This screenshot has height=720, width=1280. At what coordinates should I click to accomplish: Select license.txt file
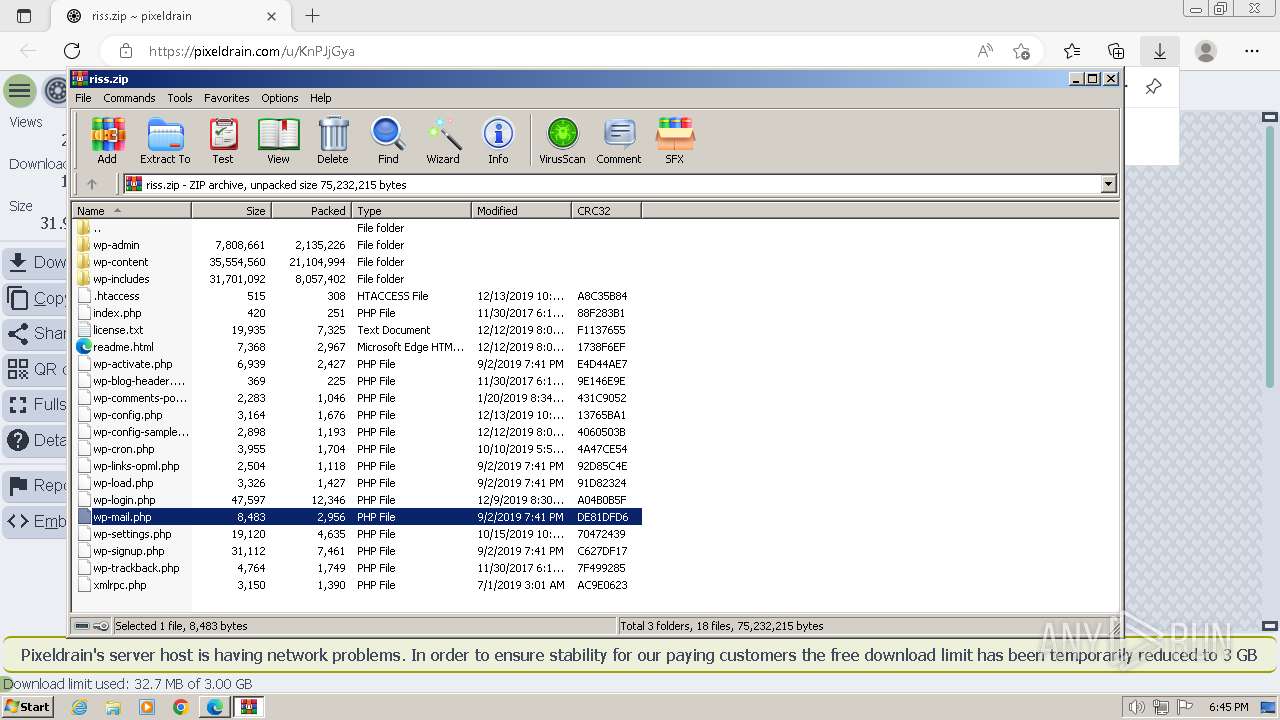(118, 330)
